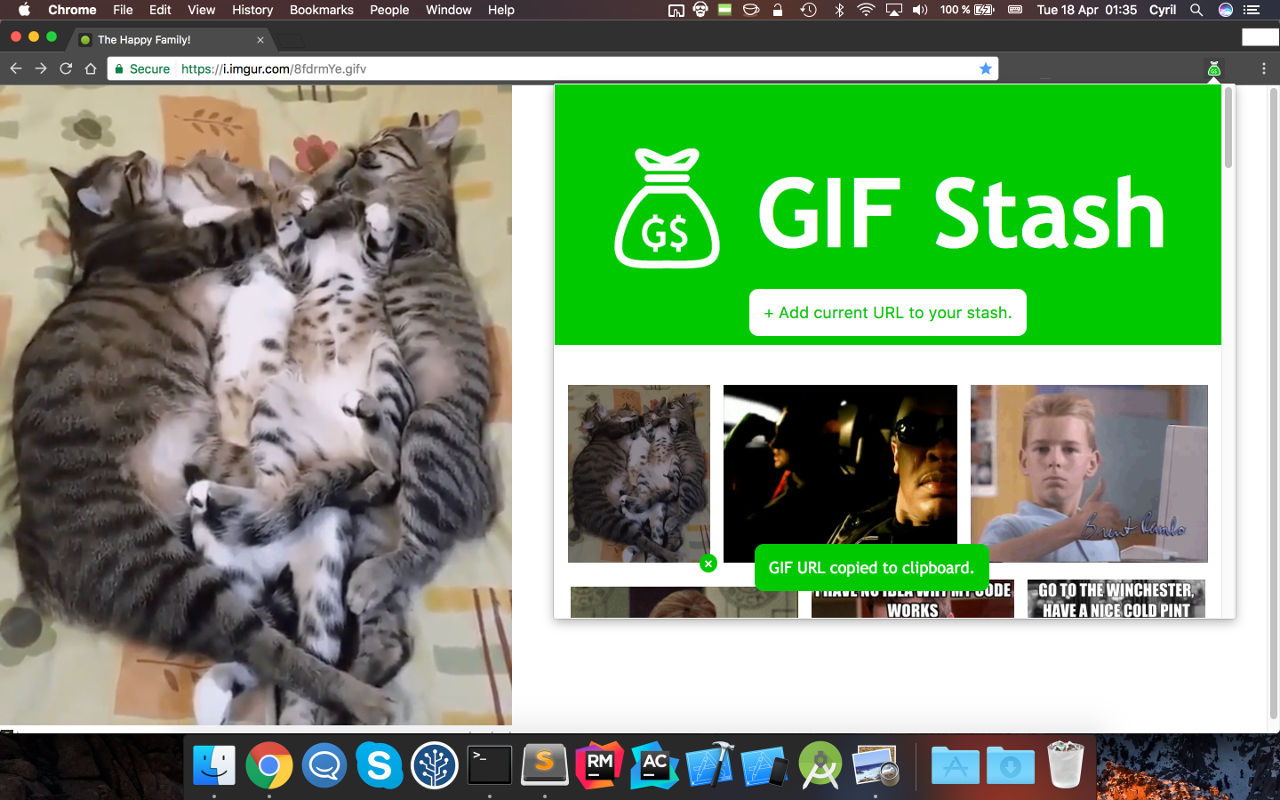Click the GIF Stash extension icon in toolbar

pos(1214,69)
